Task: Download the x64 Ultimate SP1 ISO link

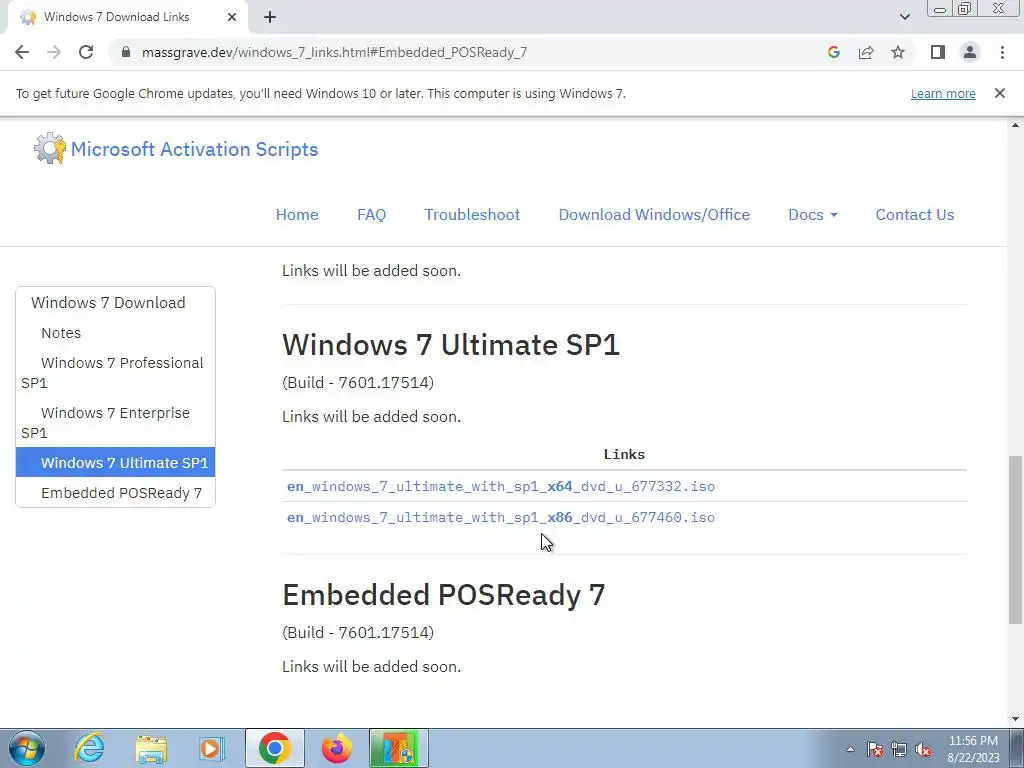Action: pyautogui.click(x=501, y=486)
